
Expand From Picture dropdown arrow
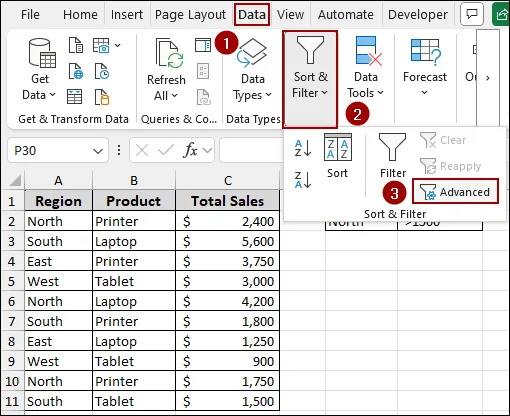(x=117, y=45)
